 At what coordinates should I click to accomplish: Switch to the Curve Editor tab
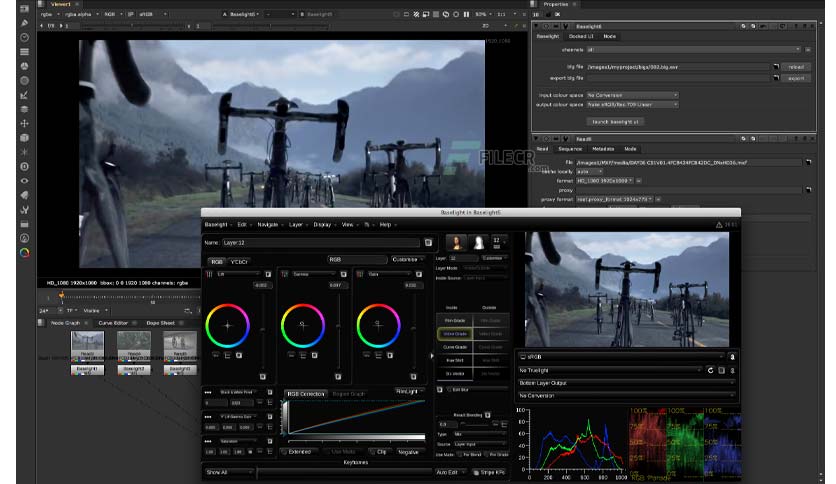(113, 323)
